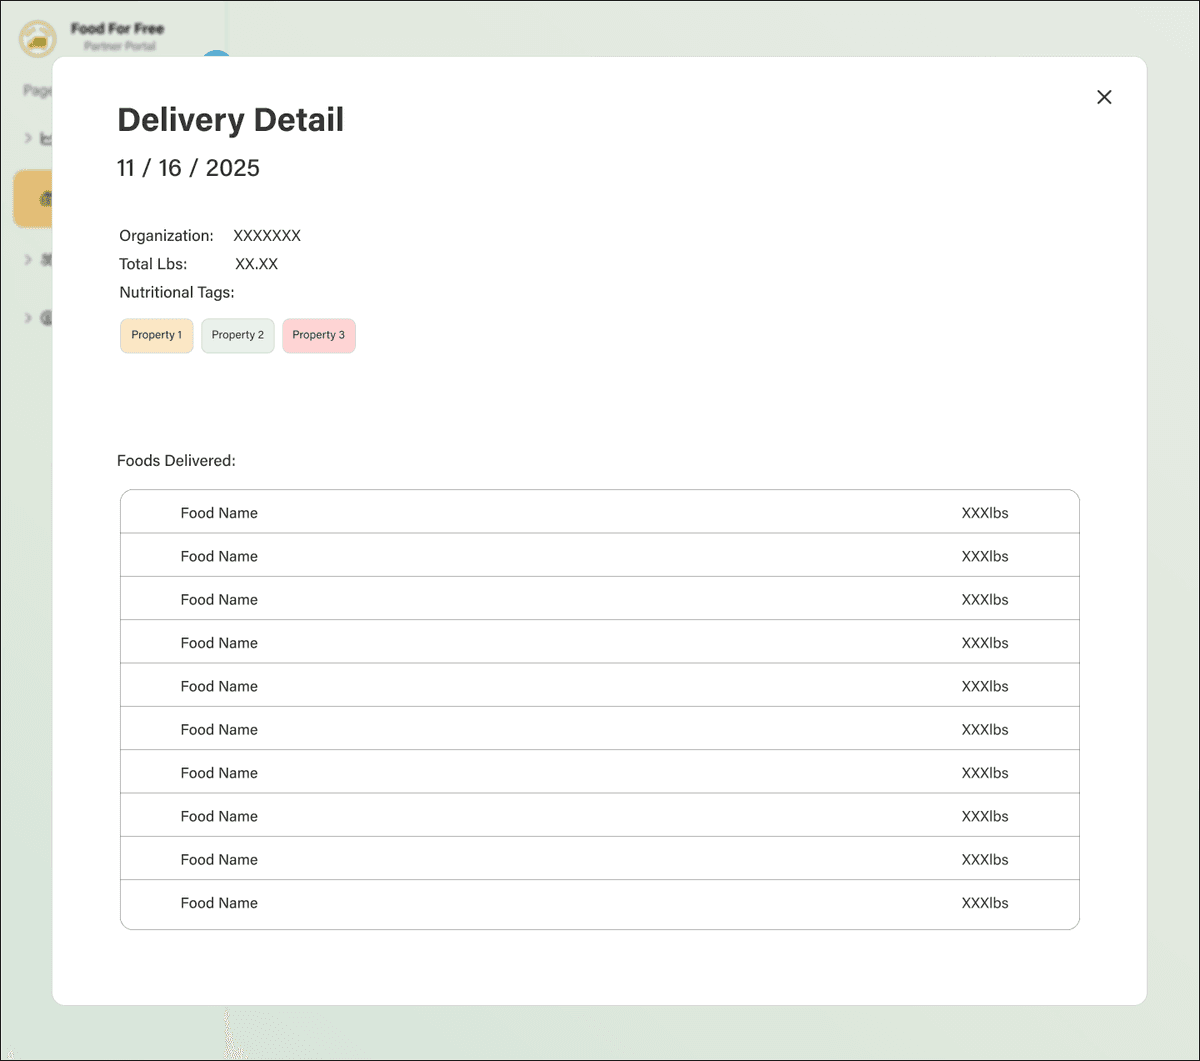Click the Organization value XXXXXXX
The image size is (1200, 1061).
pos(267,236)
